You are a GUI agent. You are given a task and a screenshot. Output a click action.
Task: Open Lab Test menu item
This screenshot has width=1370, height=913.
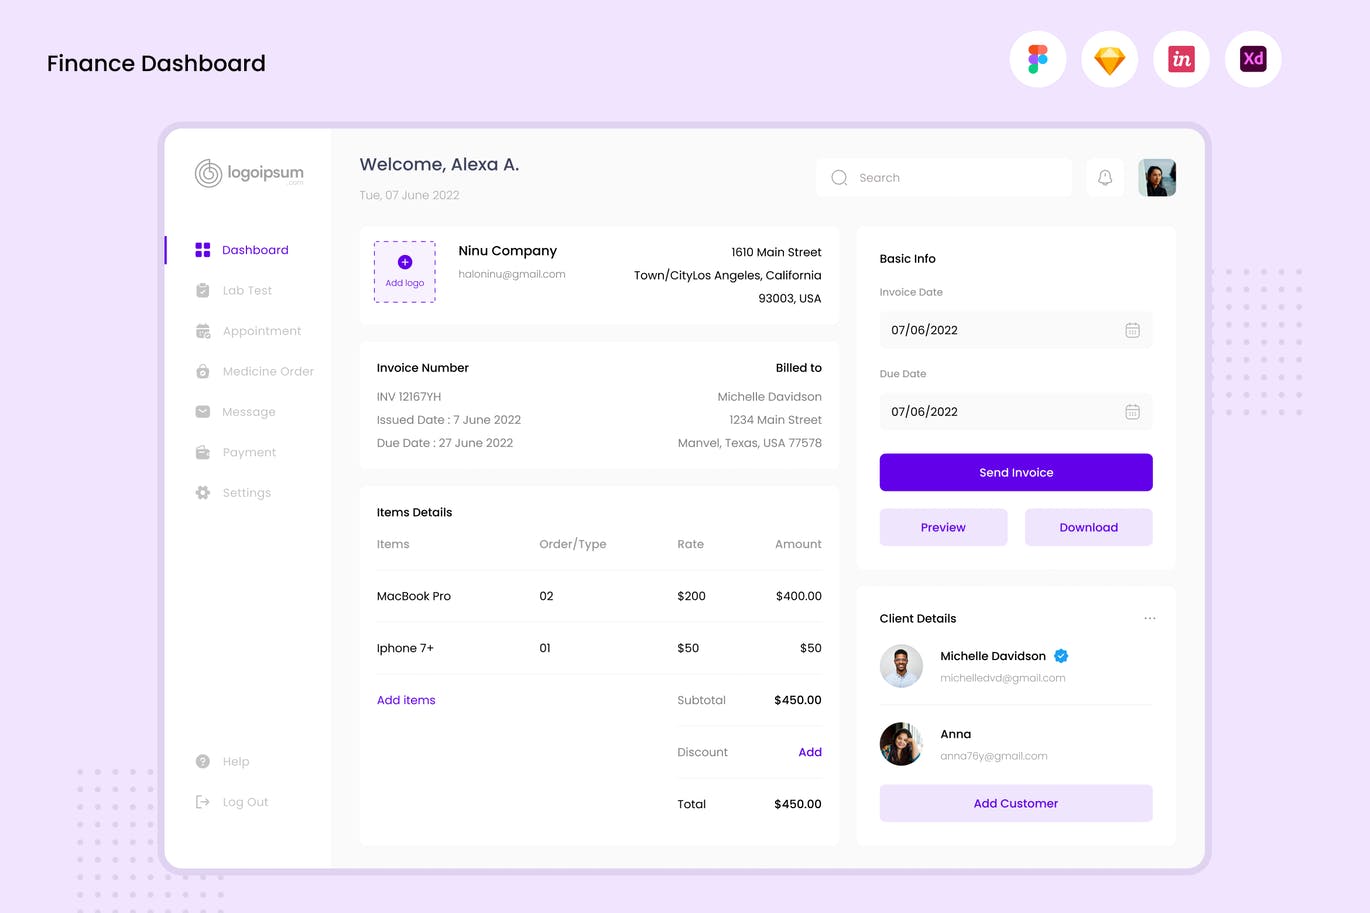(248, 290)
